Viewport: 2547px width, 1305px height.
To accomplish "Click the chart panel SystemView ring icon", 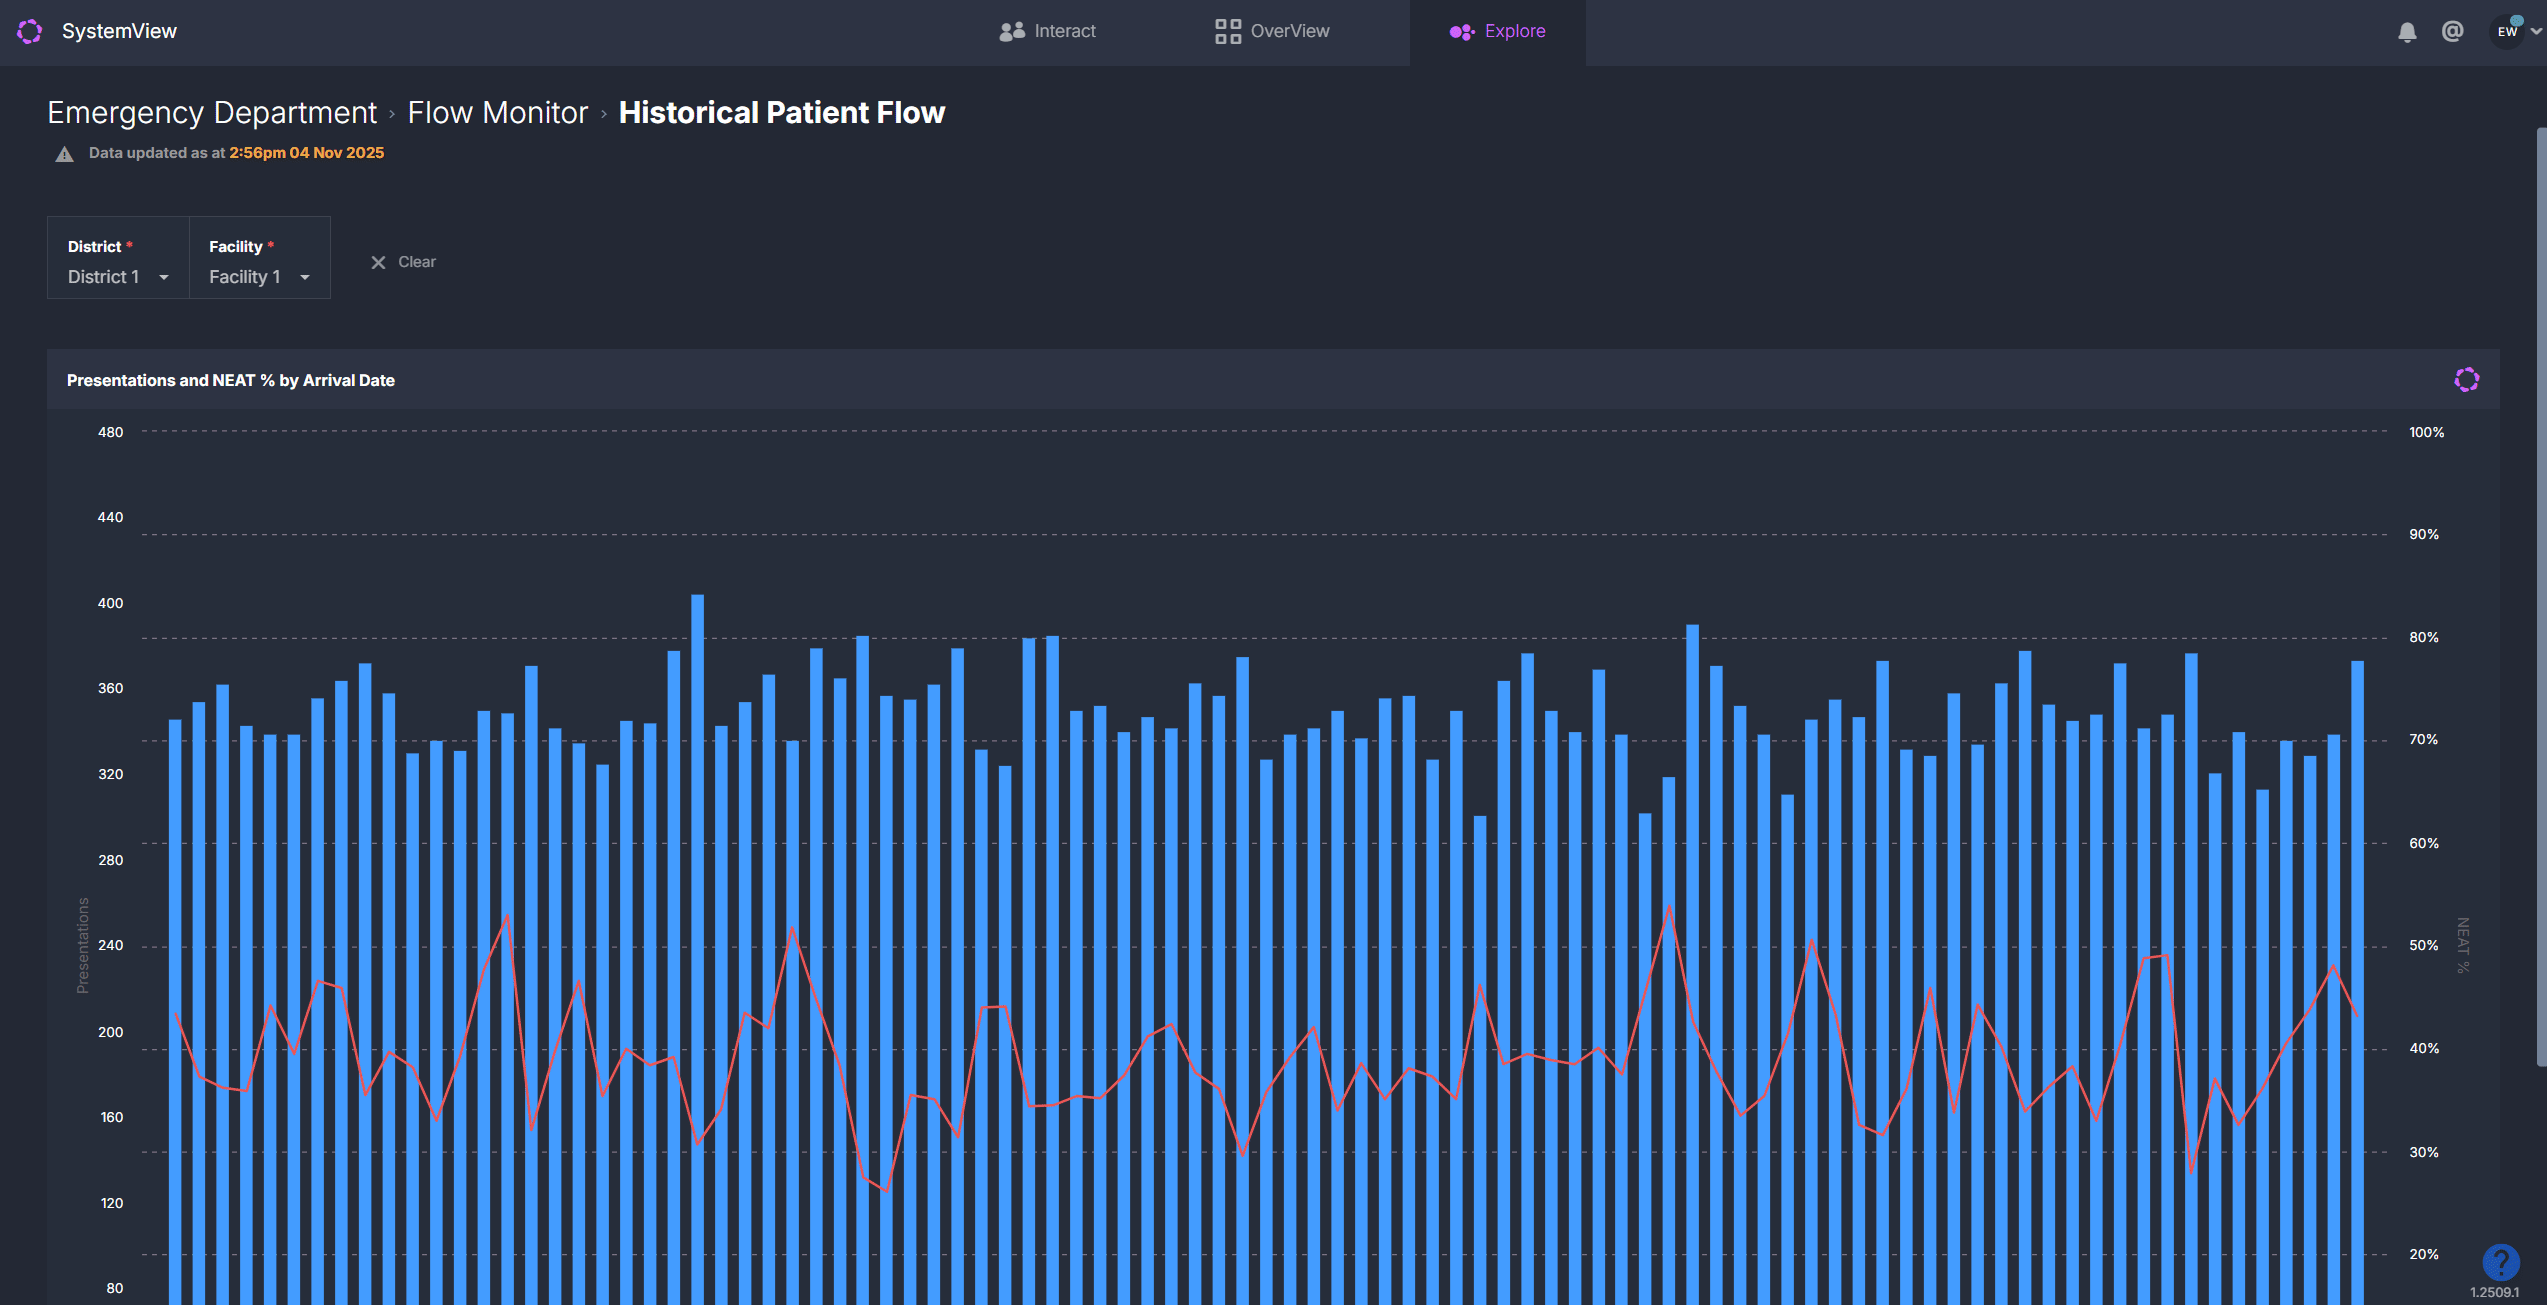I will 2466,380.
